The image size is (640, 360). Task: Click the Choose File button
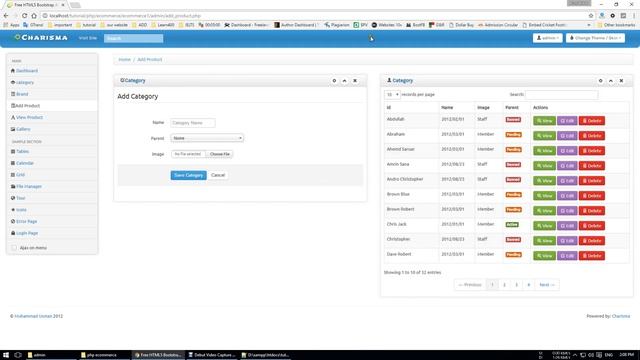click(x=220, y=154)
